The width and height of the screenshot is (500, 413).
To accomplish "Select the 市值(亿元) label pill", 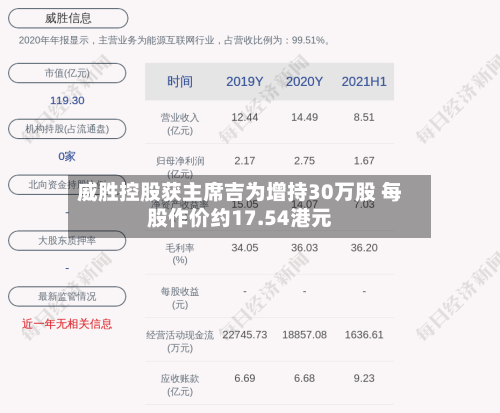I will click(67, 73).
